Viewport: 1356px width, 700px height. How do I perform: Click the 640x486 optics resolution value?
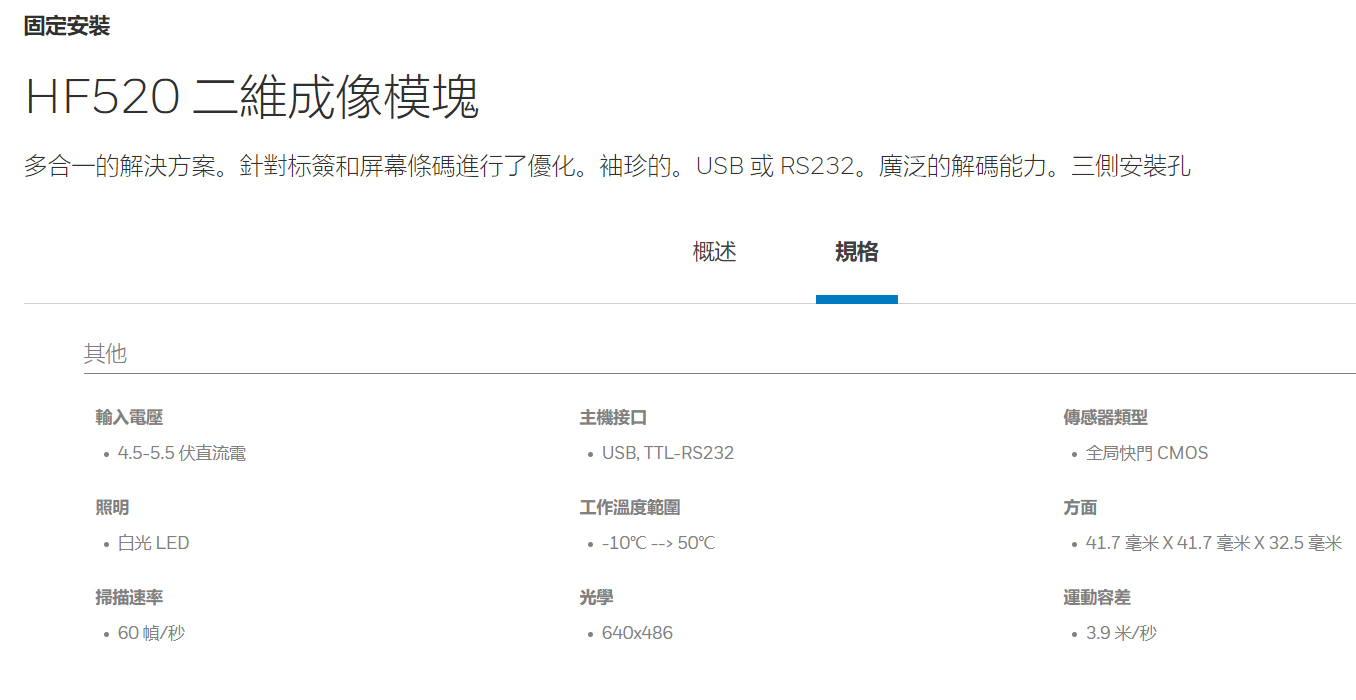click(x=637, y=633)
